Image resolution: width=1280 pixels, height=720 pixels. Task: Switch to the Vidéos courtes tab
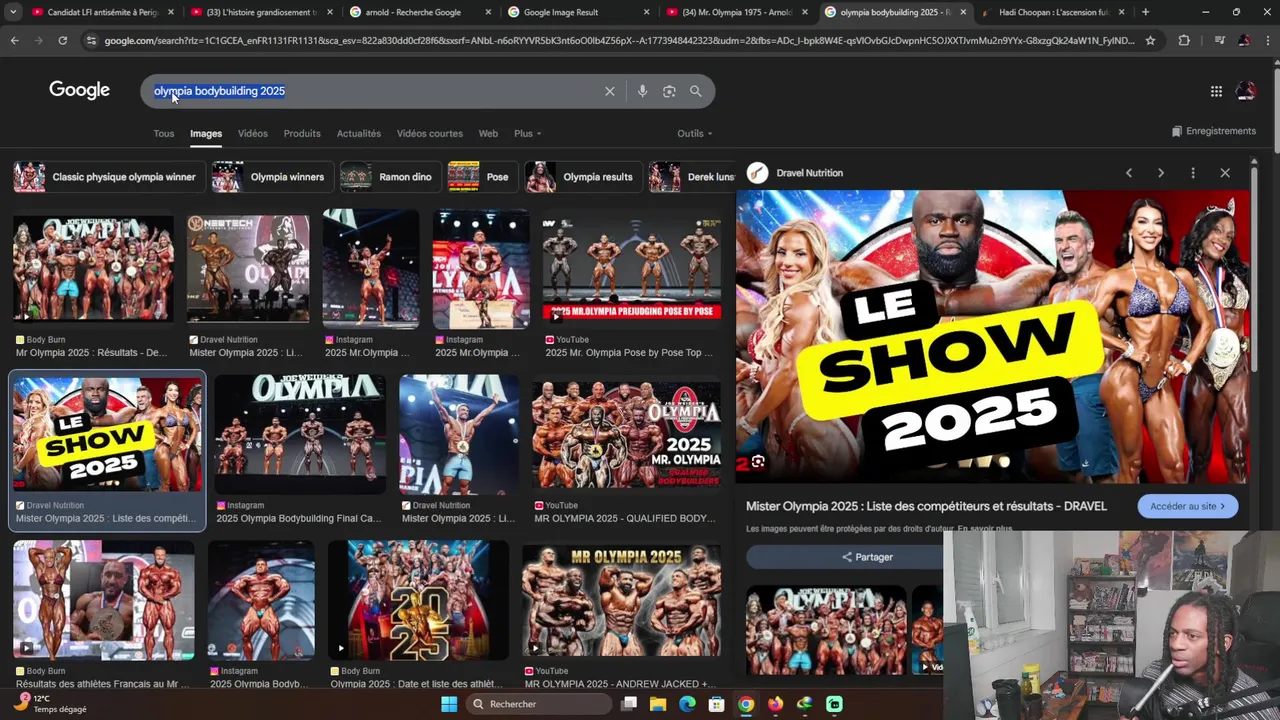point(430,133)
